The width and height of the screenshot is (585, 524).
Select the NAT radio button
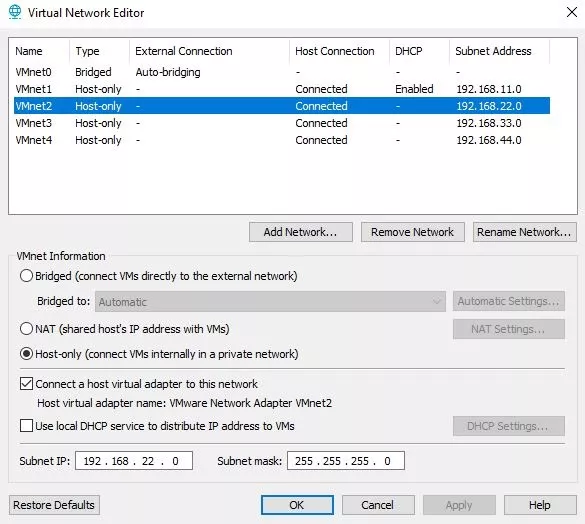click(x=26, y=329)
